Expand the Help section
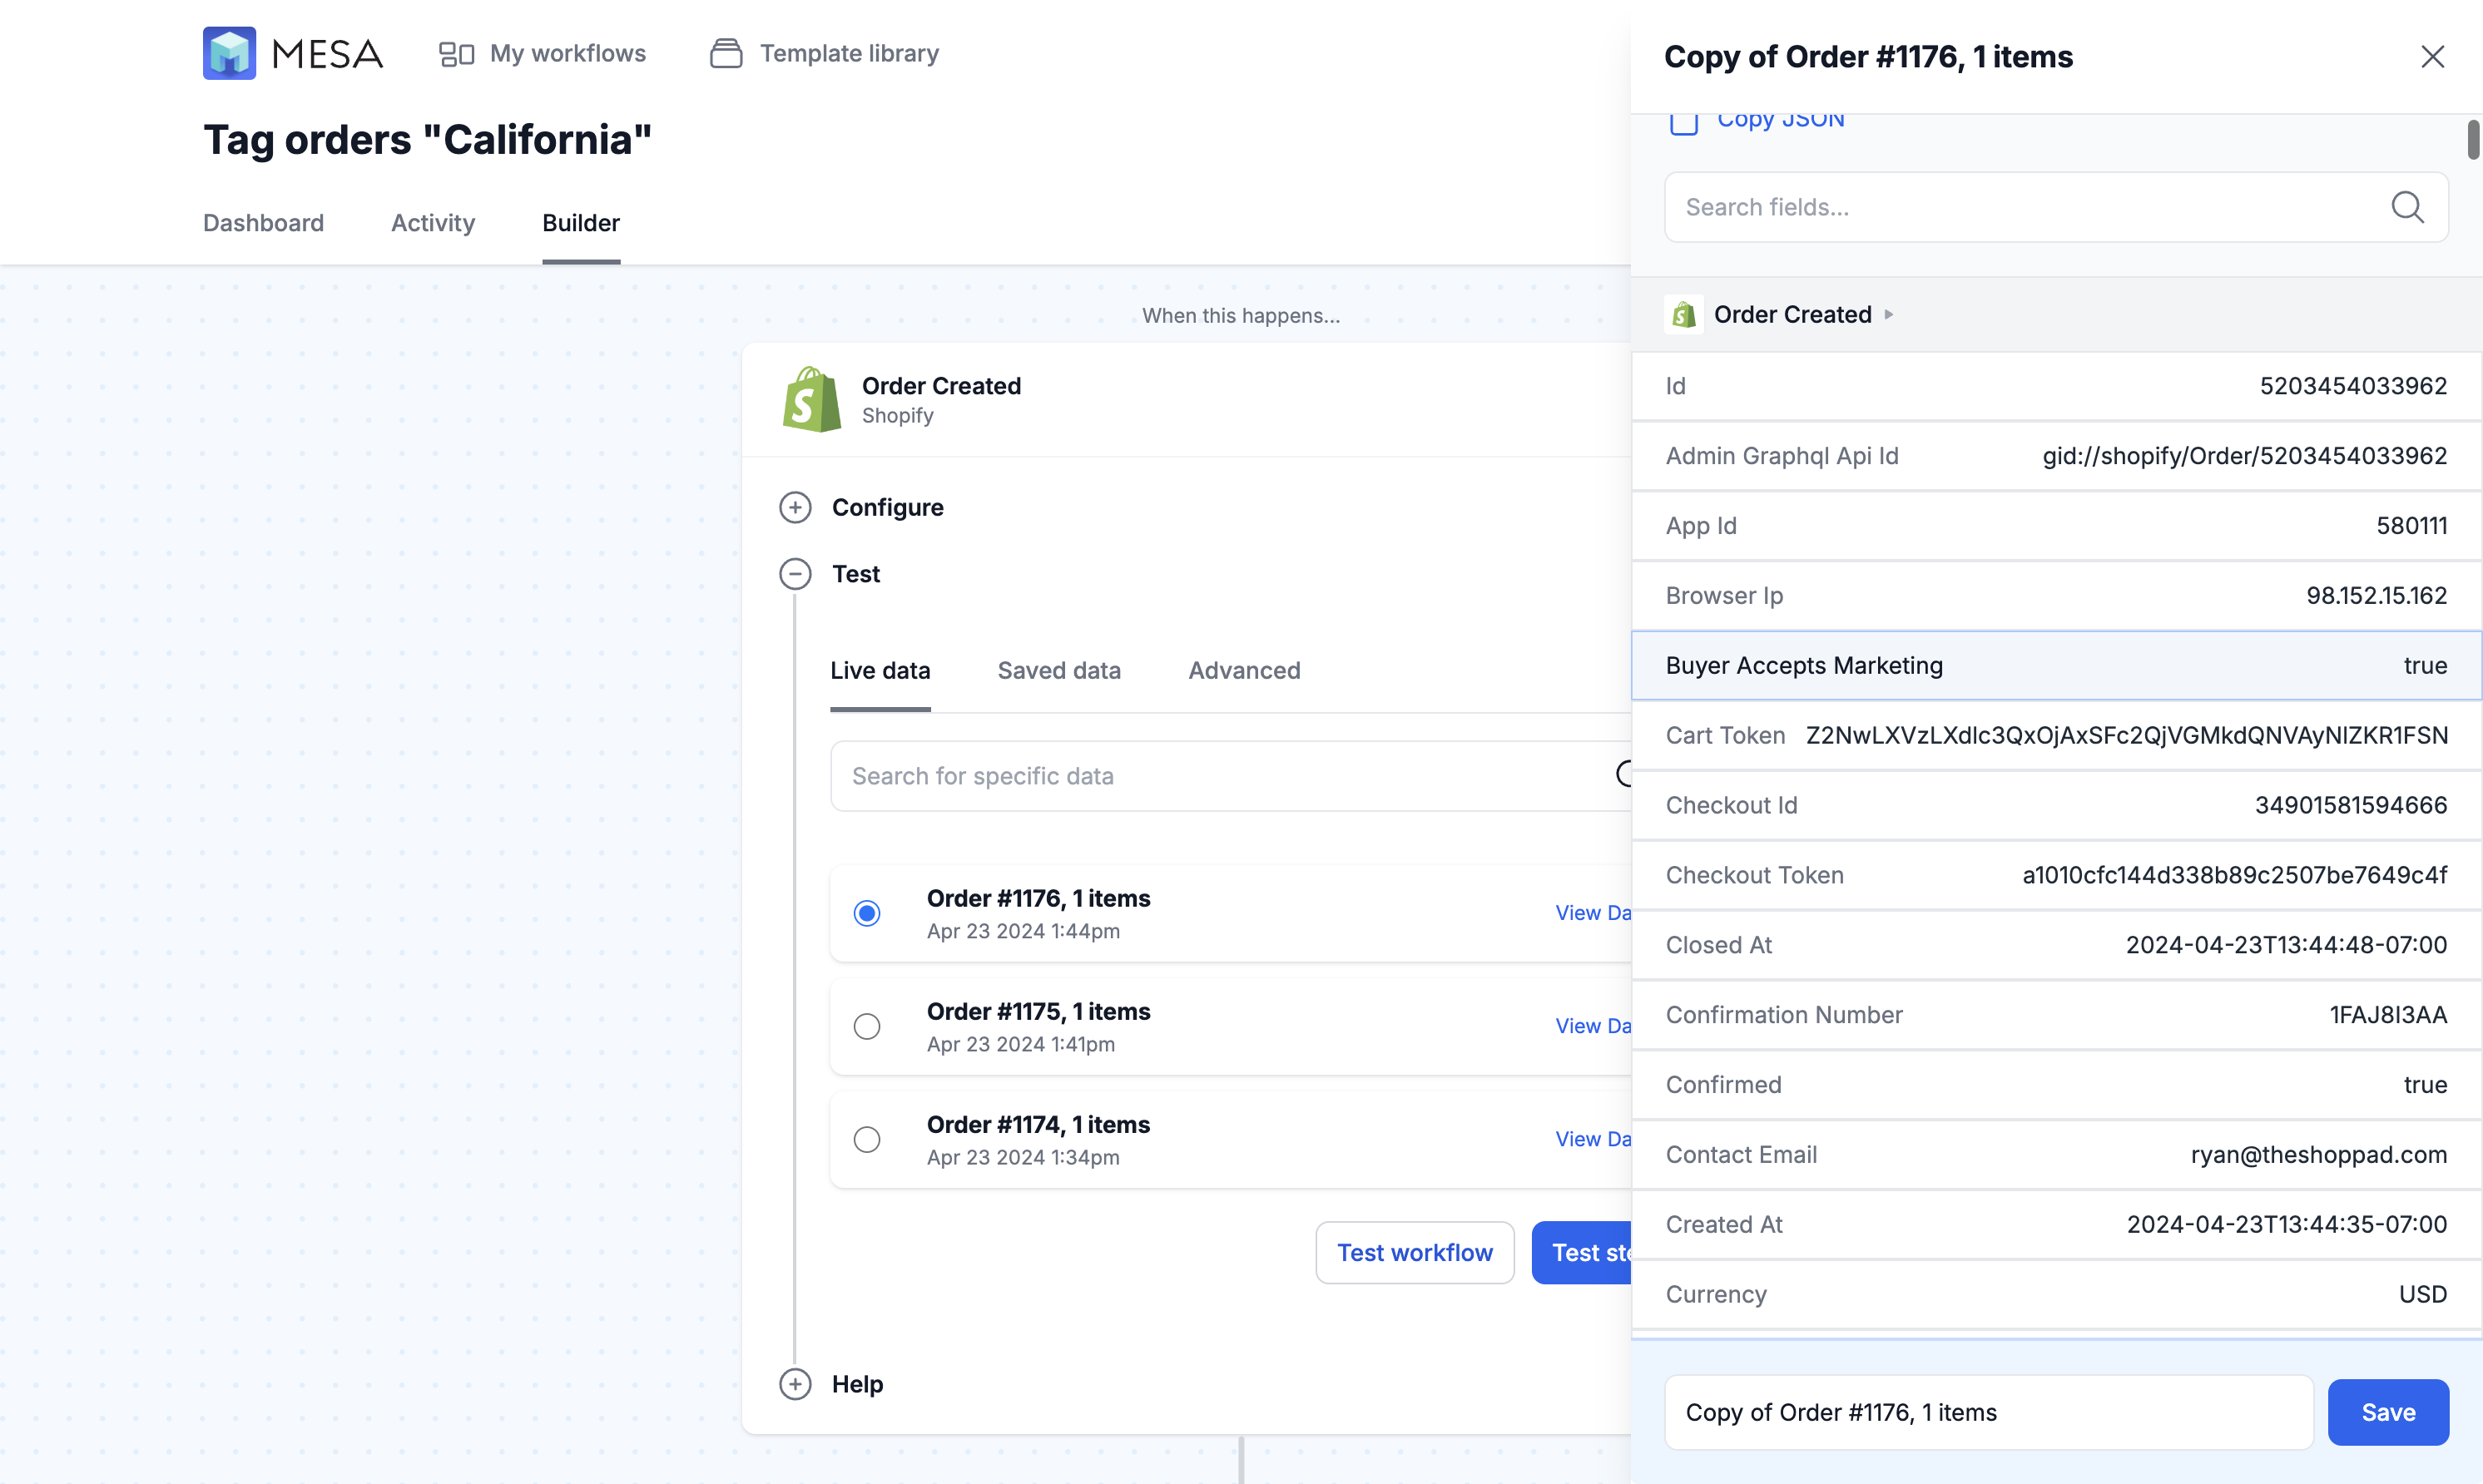The width and height of the screenshot is (2483, 1484). pos(795,1384)
